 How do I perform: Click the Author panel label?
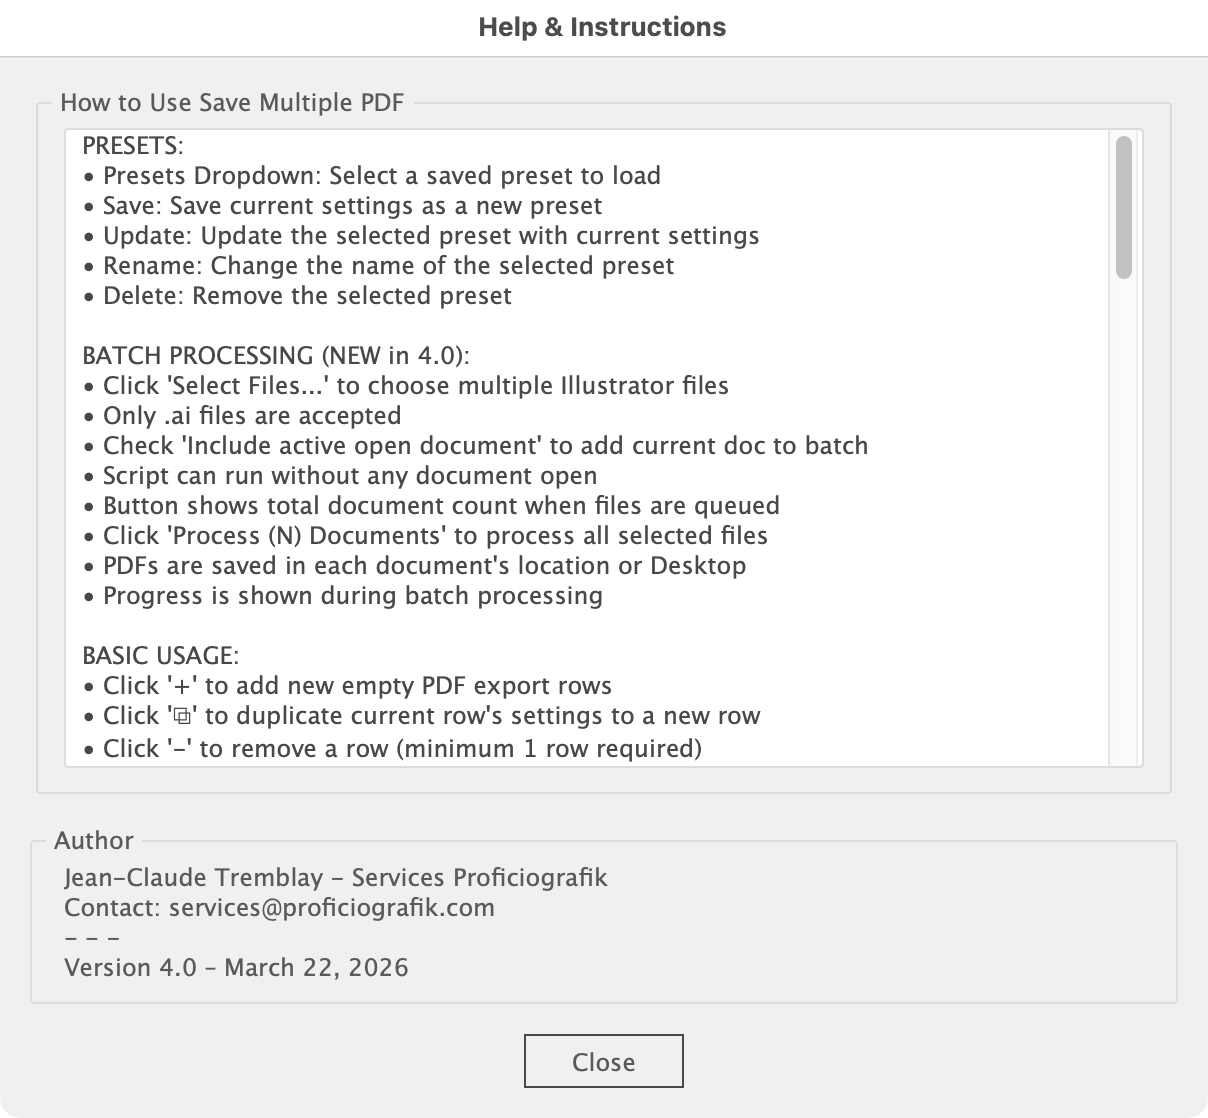[94, 841]
